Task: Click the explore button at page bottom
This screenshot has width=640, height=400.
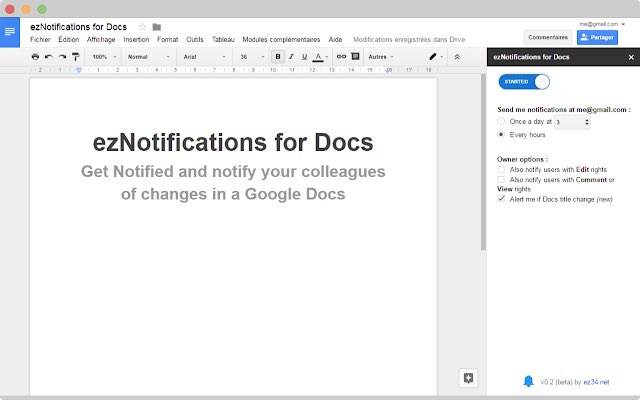Action: click(x=468, y=378)
